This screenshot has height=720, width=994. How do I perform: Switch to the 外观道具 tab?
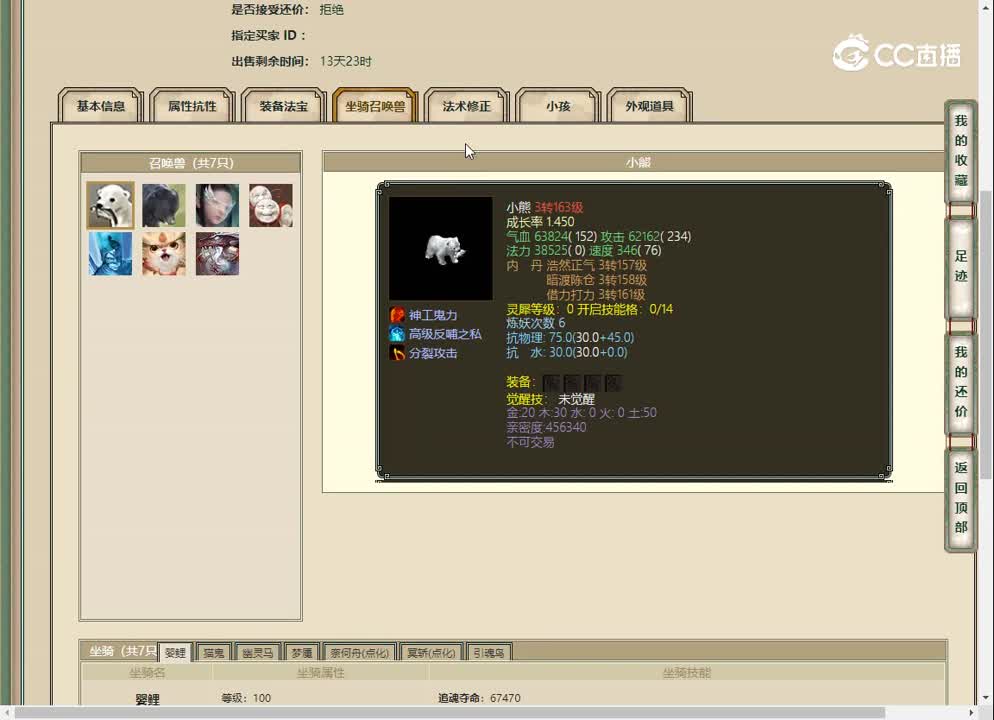click(x=649, y=106)
